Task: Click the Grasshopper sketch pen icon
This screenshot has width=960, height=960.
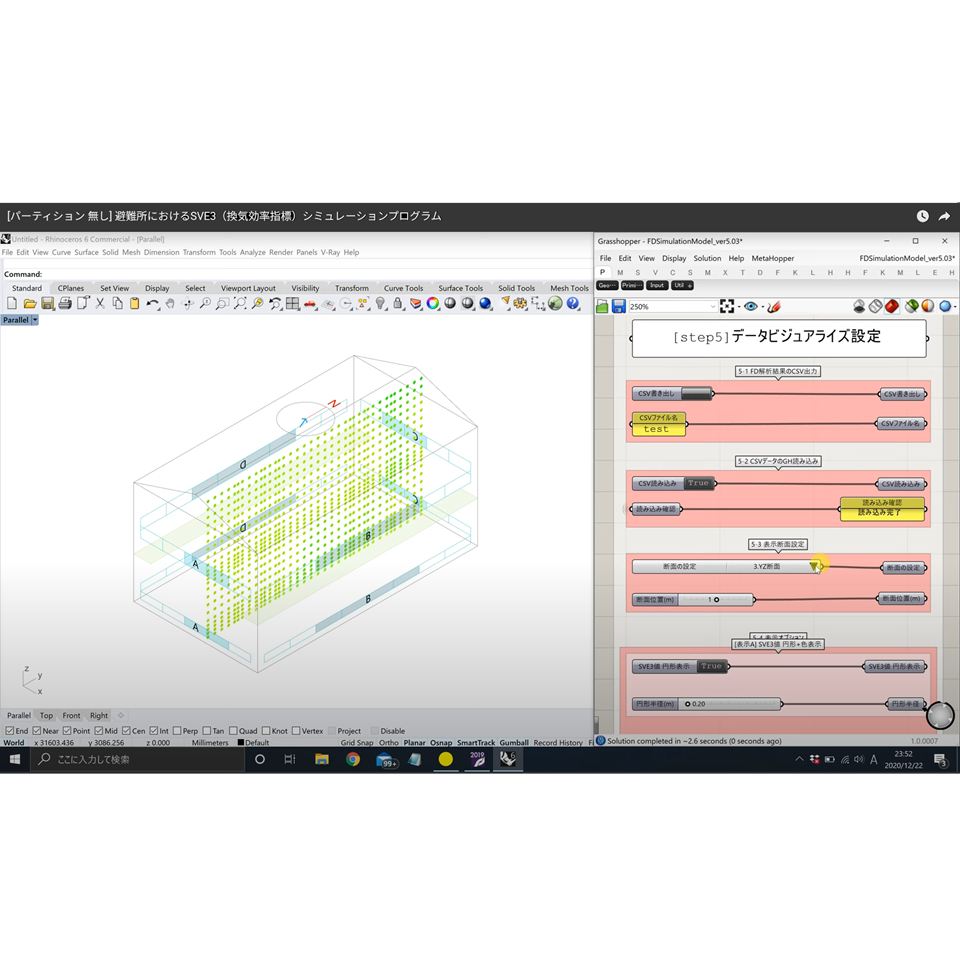Action: pos(773,306)
